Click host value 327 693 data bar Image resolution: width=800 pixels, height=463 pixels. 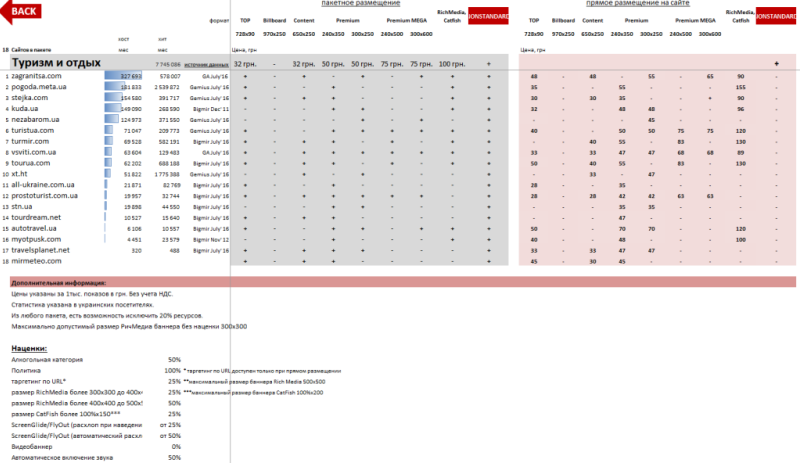pos(123,76)
